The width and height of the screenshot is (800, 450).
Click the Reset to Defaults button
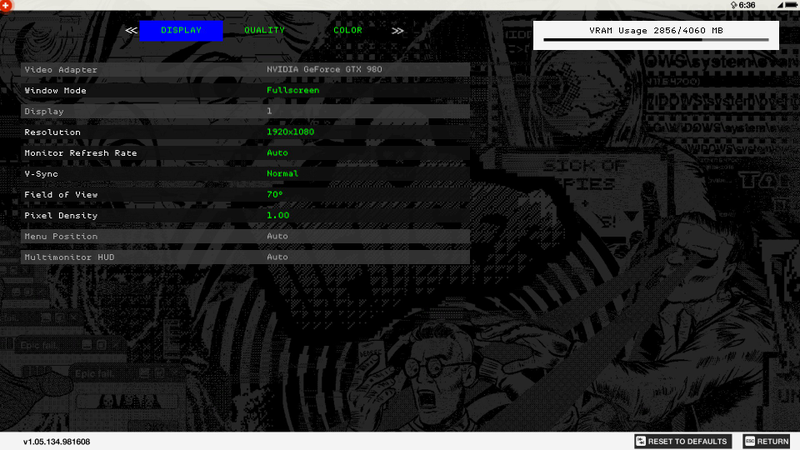683,441
